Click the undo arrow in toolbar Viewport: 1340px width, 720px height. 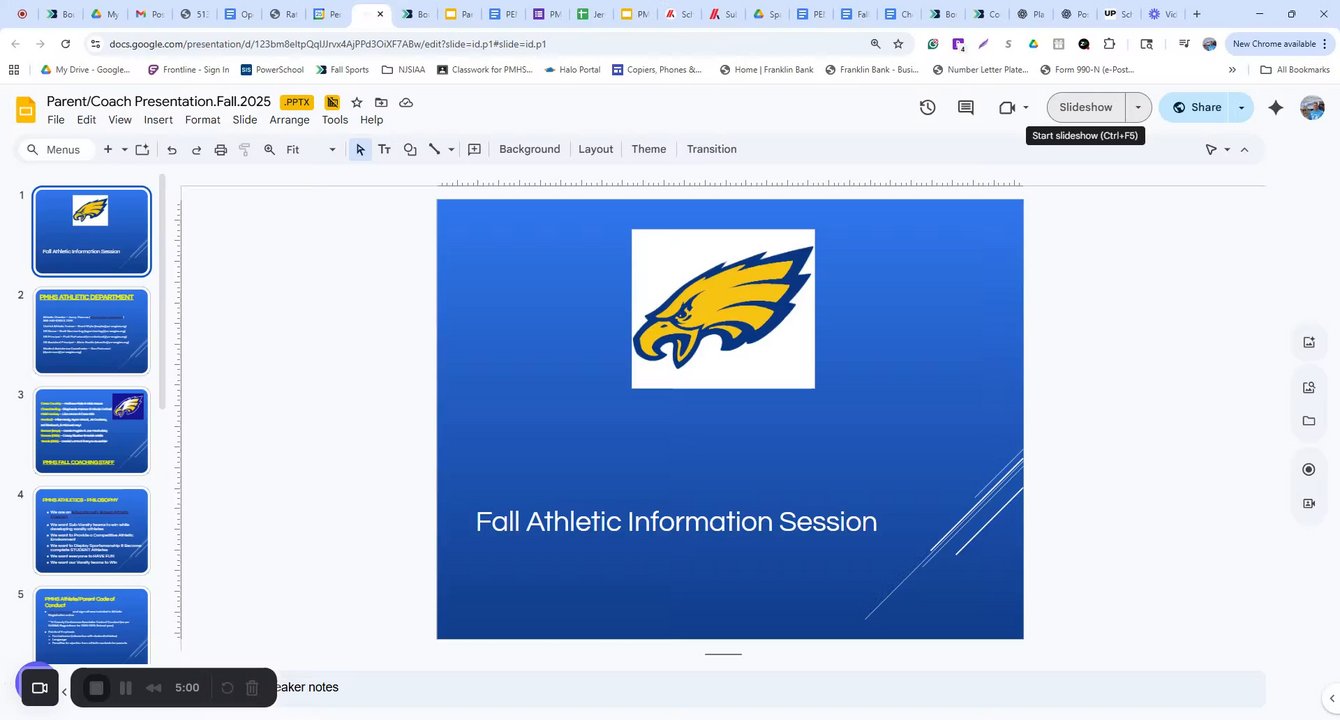(x=172, y=149)
